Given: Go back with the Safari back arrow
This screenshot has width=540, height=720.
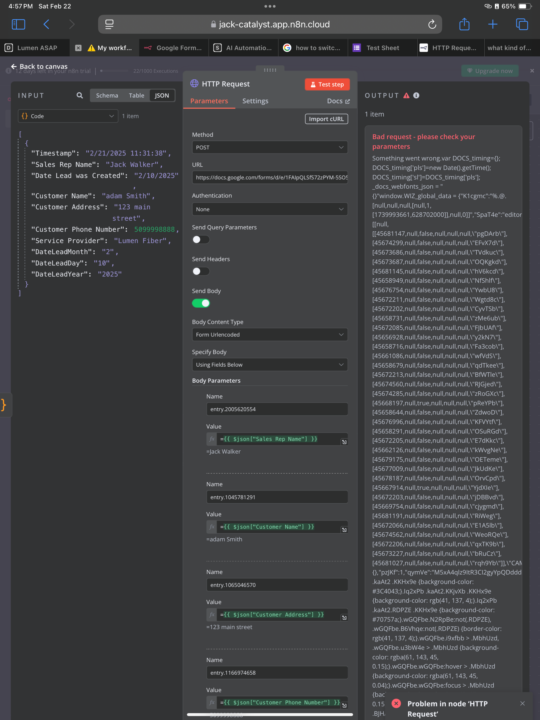Looking at the screenshot, I should coord(46,24).
